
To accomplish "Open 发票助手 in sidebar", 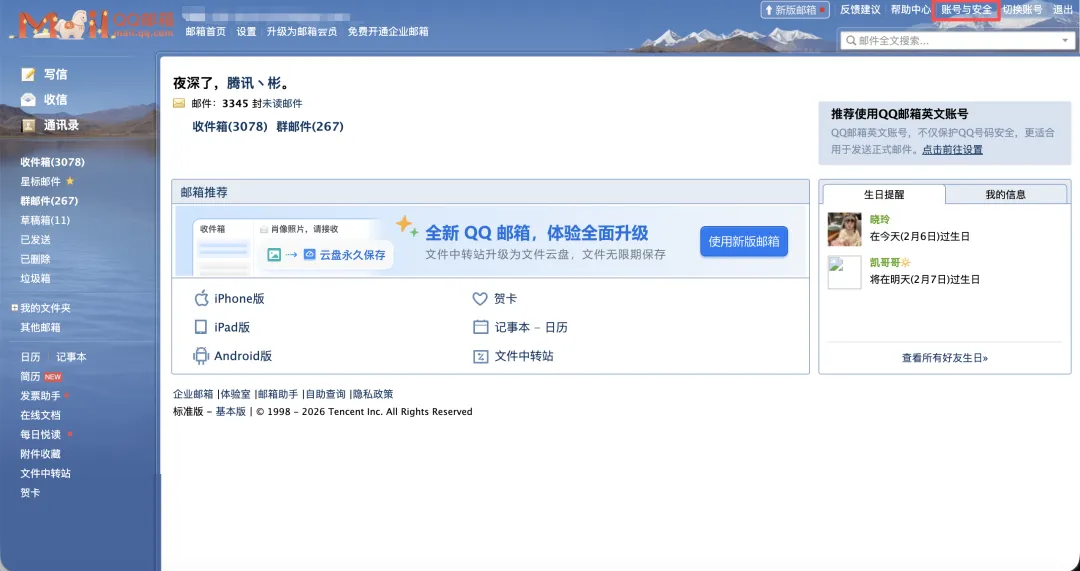I will click(x=41, y=396).
